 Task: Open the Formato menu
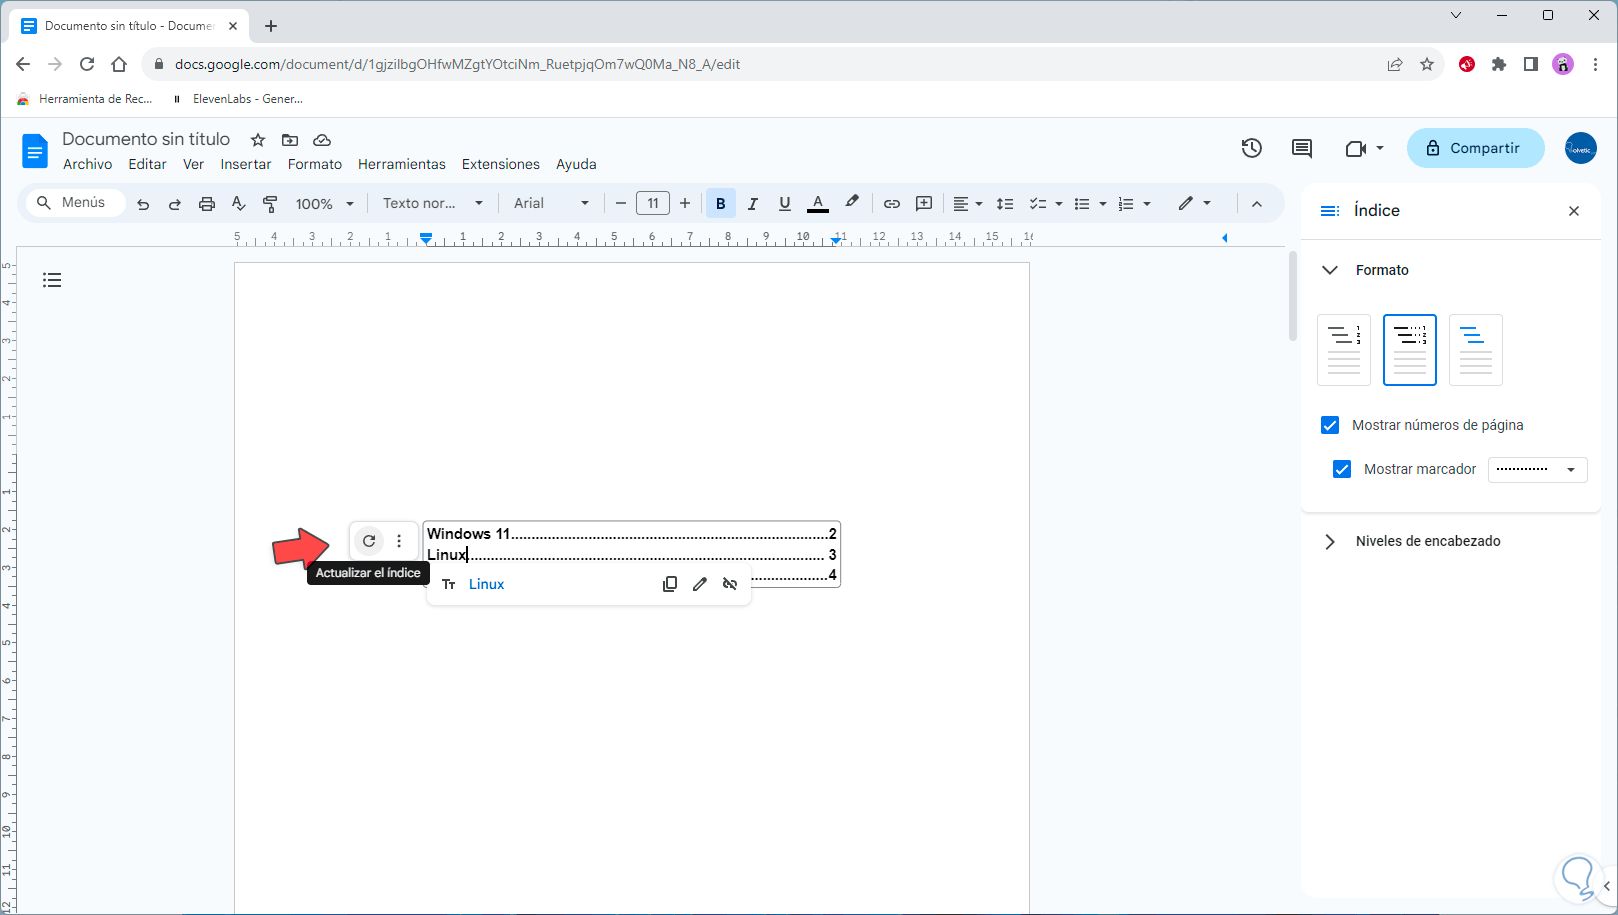click(315, 164)
